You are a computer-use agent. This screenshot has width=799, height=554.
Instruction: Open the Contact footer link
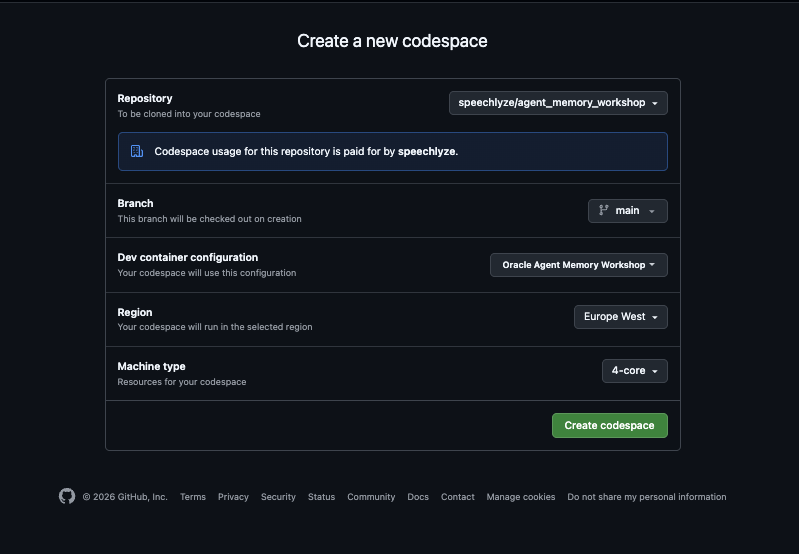(458, 497)
